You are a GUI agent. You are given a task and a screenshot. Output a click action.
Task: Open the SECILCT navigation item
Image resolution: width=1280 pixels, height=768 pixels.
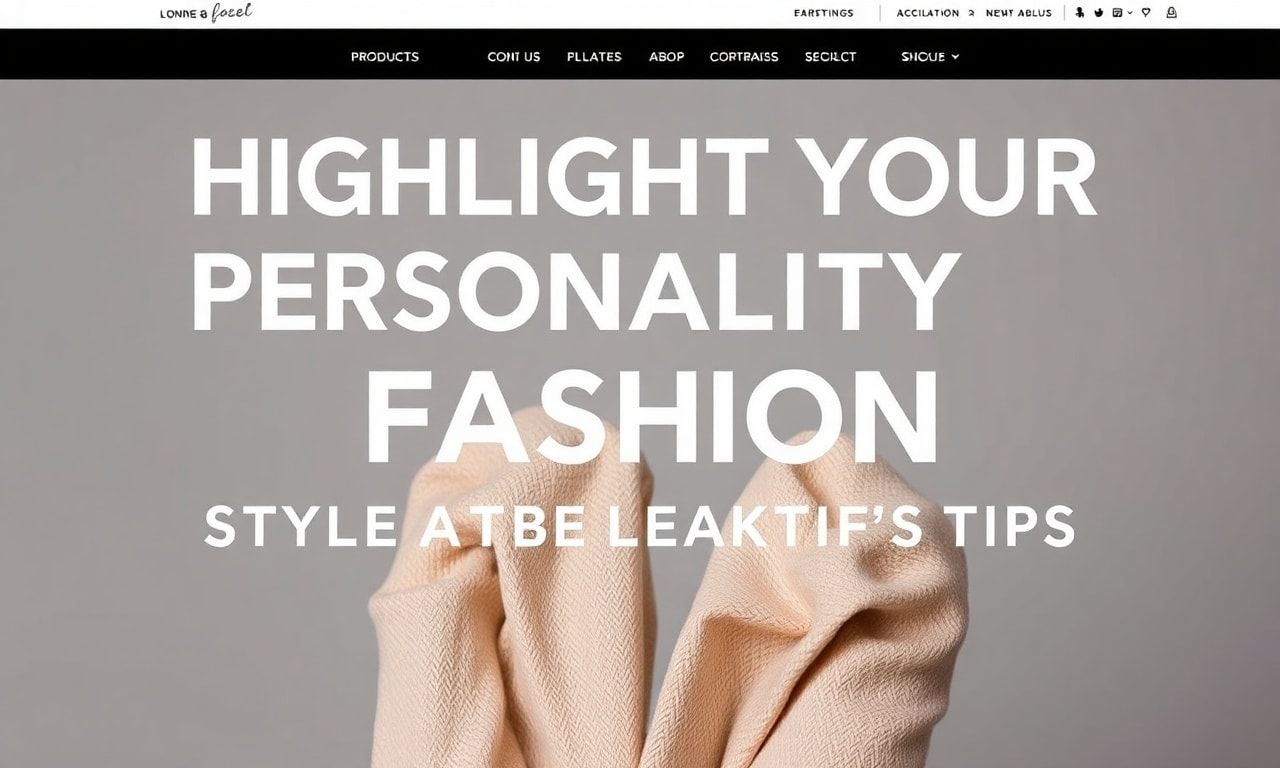click(831, 57)
